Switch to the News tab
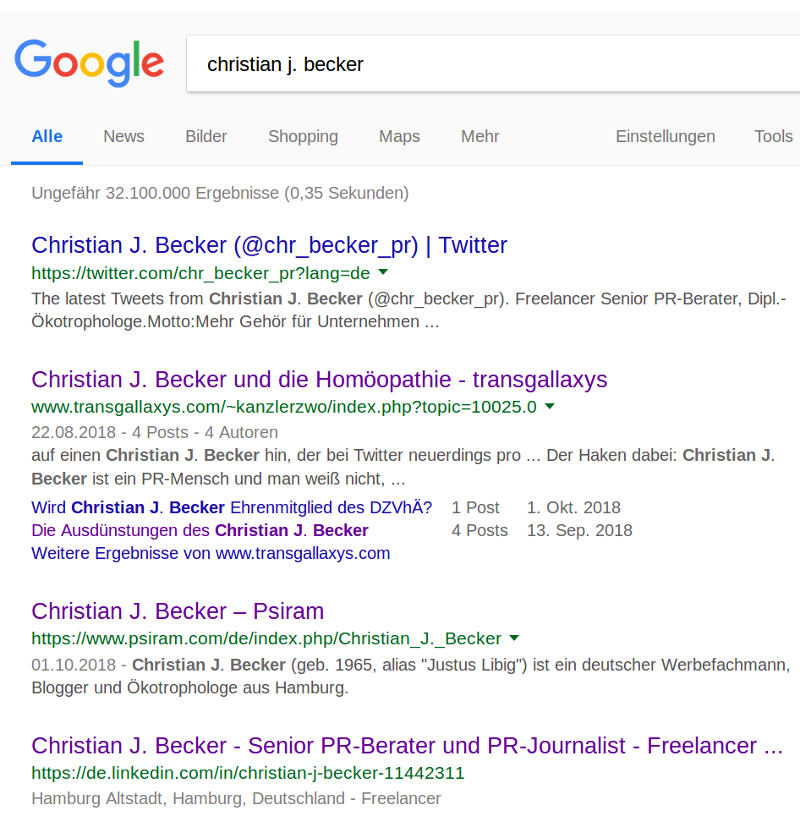This screenshot has height=827, width=800. coord(123,136)
